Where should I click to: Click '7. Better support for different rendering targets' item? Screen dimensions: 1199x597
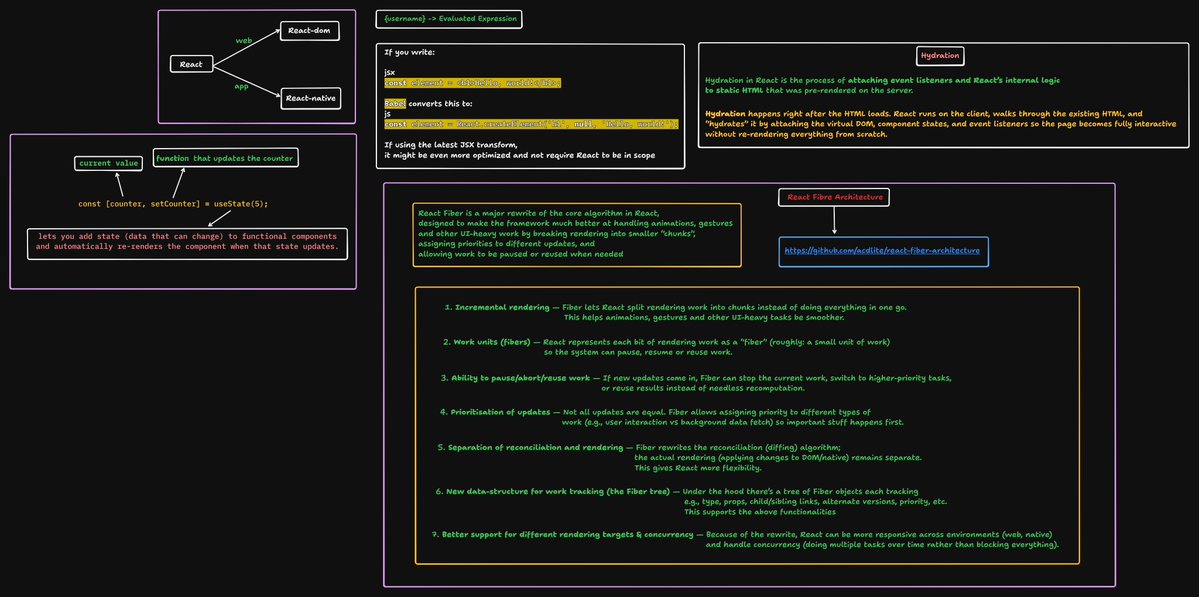[746, 540]
